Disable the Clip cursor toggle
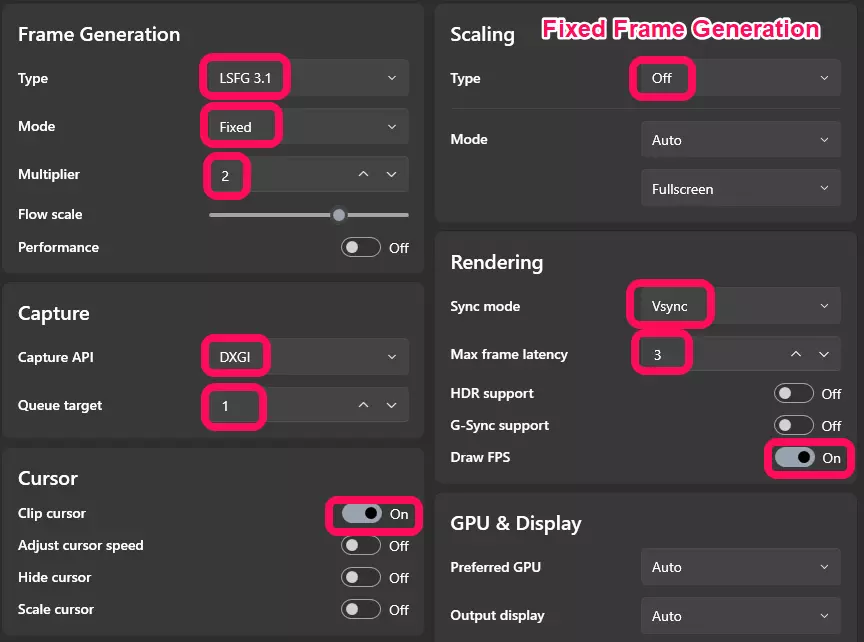The image size is (864, 642). pos(361,514)
